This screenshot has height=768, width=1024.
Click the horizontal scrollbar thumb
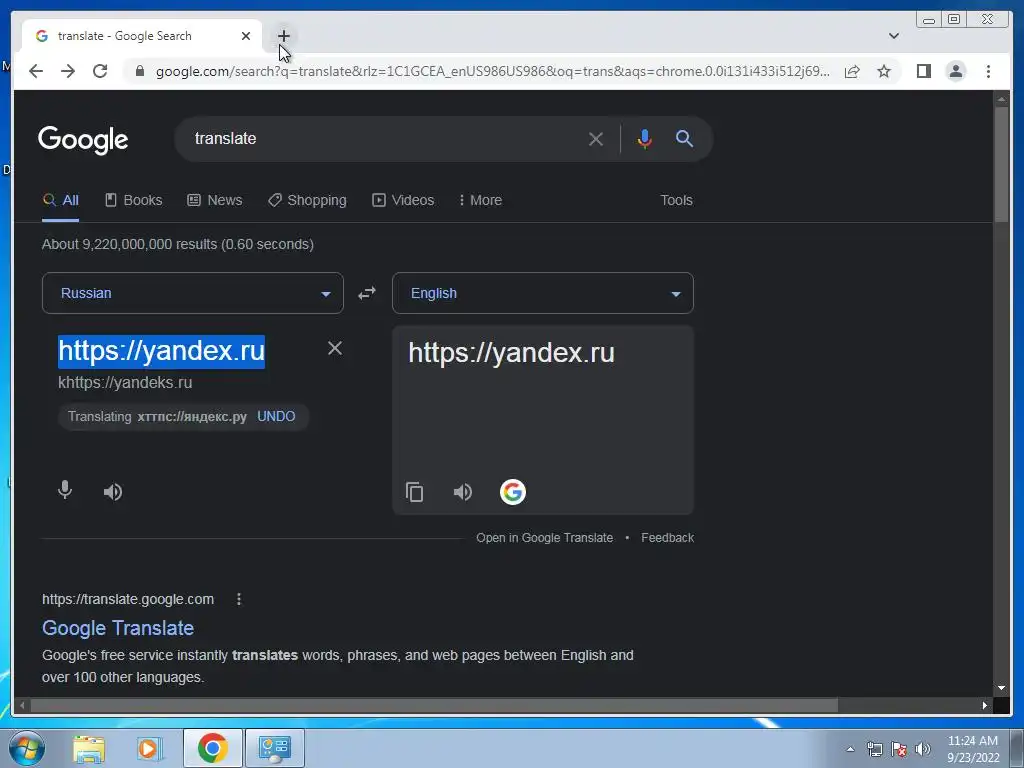pyautogui.click(x=434, y=705)
